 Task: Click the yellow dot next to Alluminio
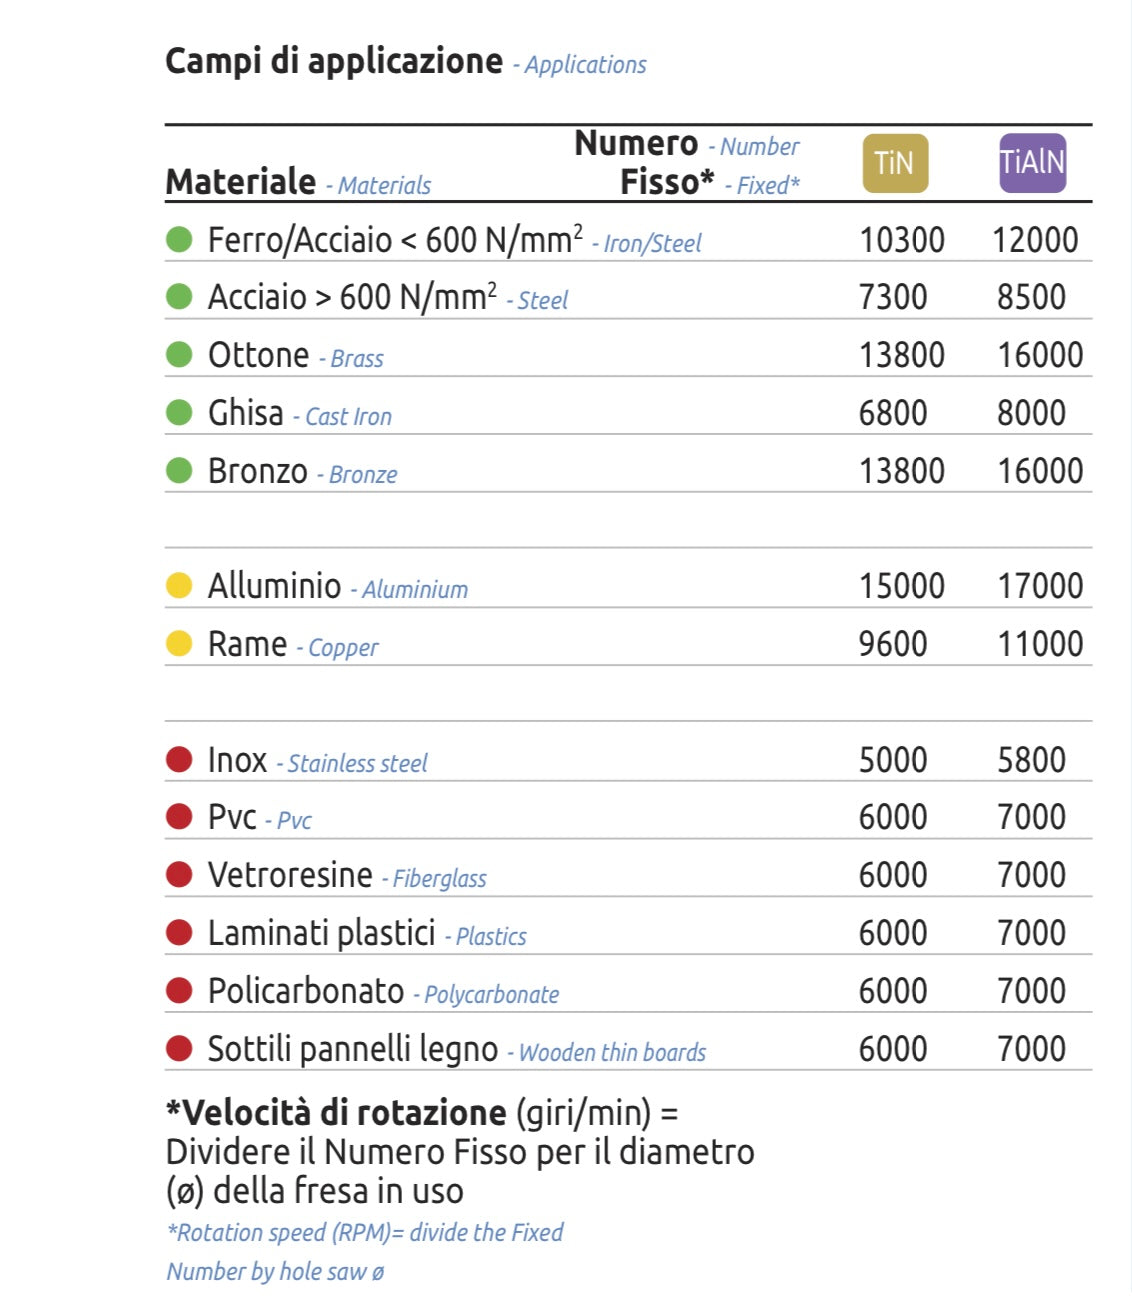(x=179, y=586)
